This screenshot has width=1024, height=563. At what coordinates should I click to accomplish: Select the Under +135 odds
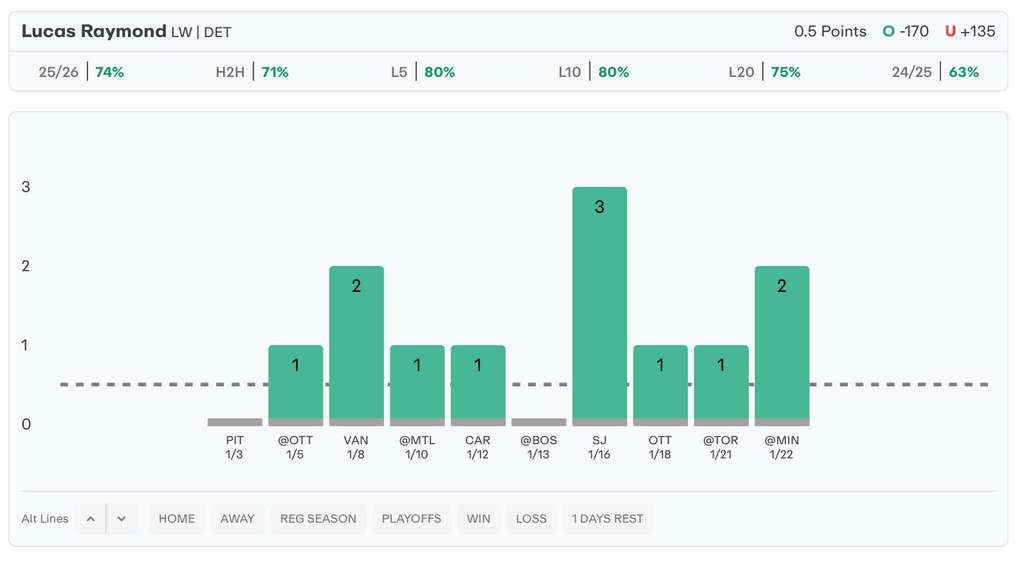[x=970, y=31]
